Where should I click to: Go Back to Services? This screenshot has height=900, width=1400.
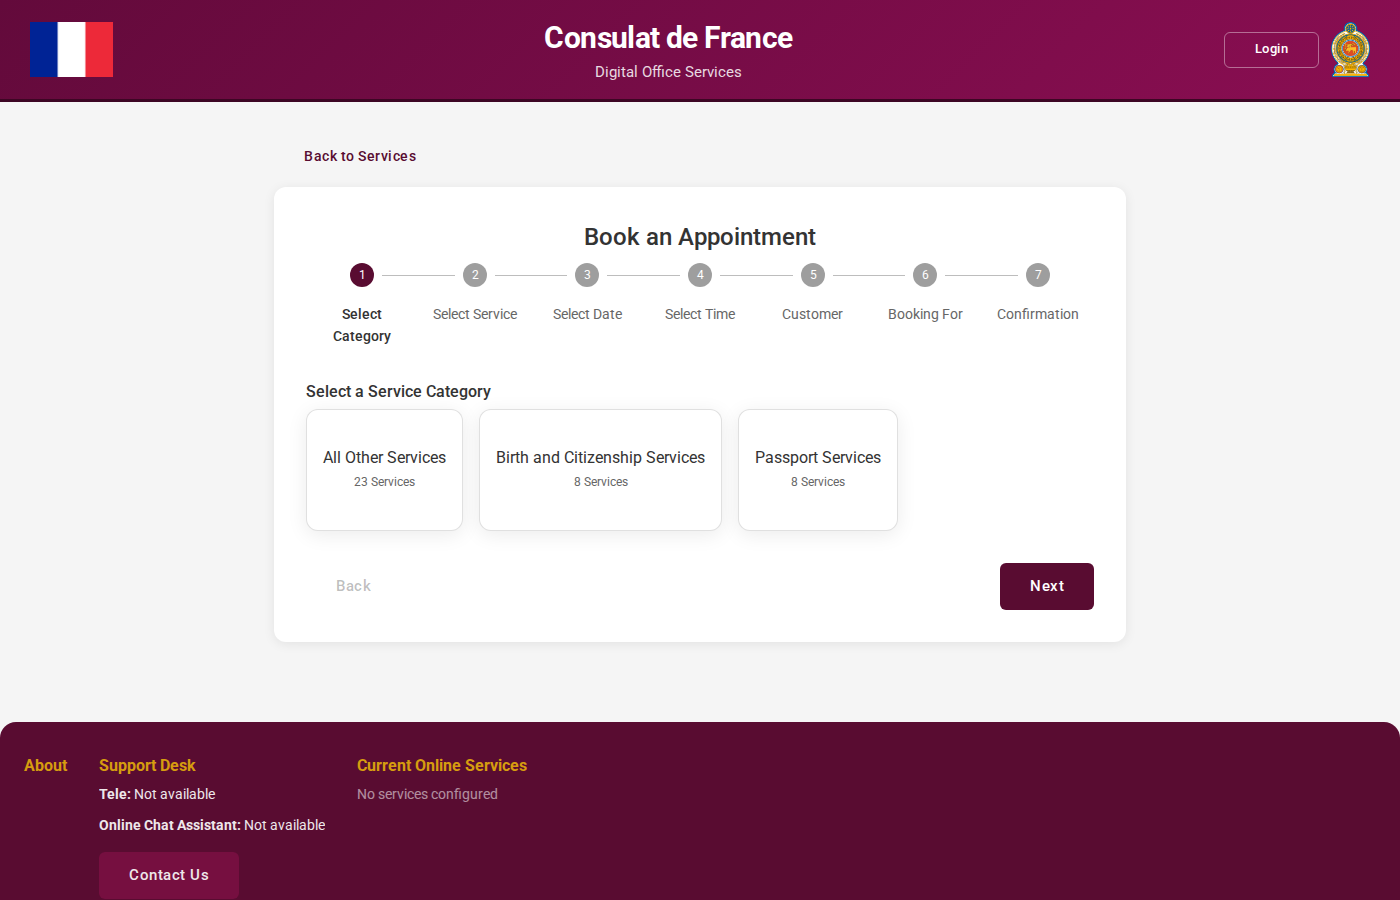tap(360, 156)
